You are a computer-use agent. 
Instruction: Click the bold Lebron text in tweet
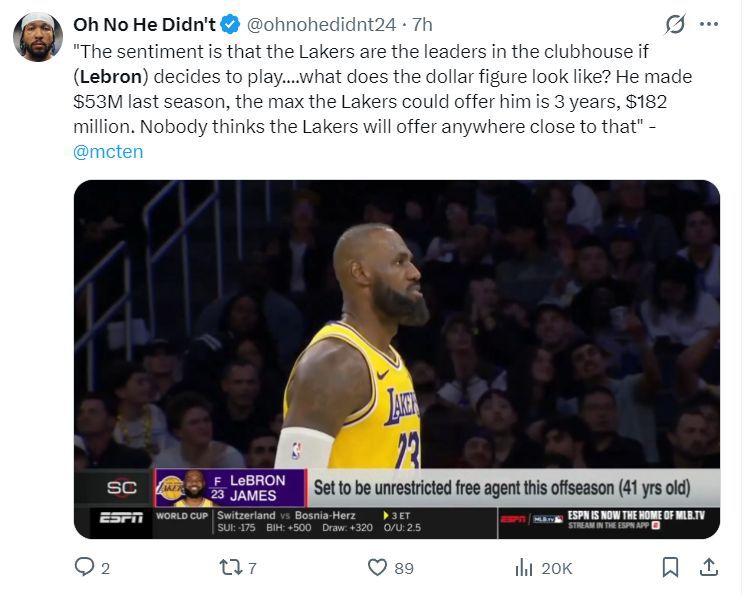tap(111, 77)
